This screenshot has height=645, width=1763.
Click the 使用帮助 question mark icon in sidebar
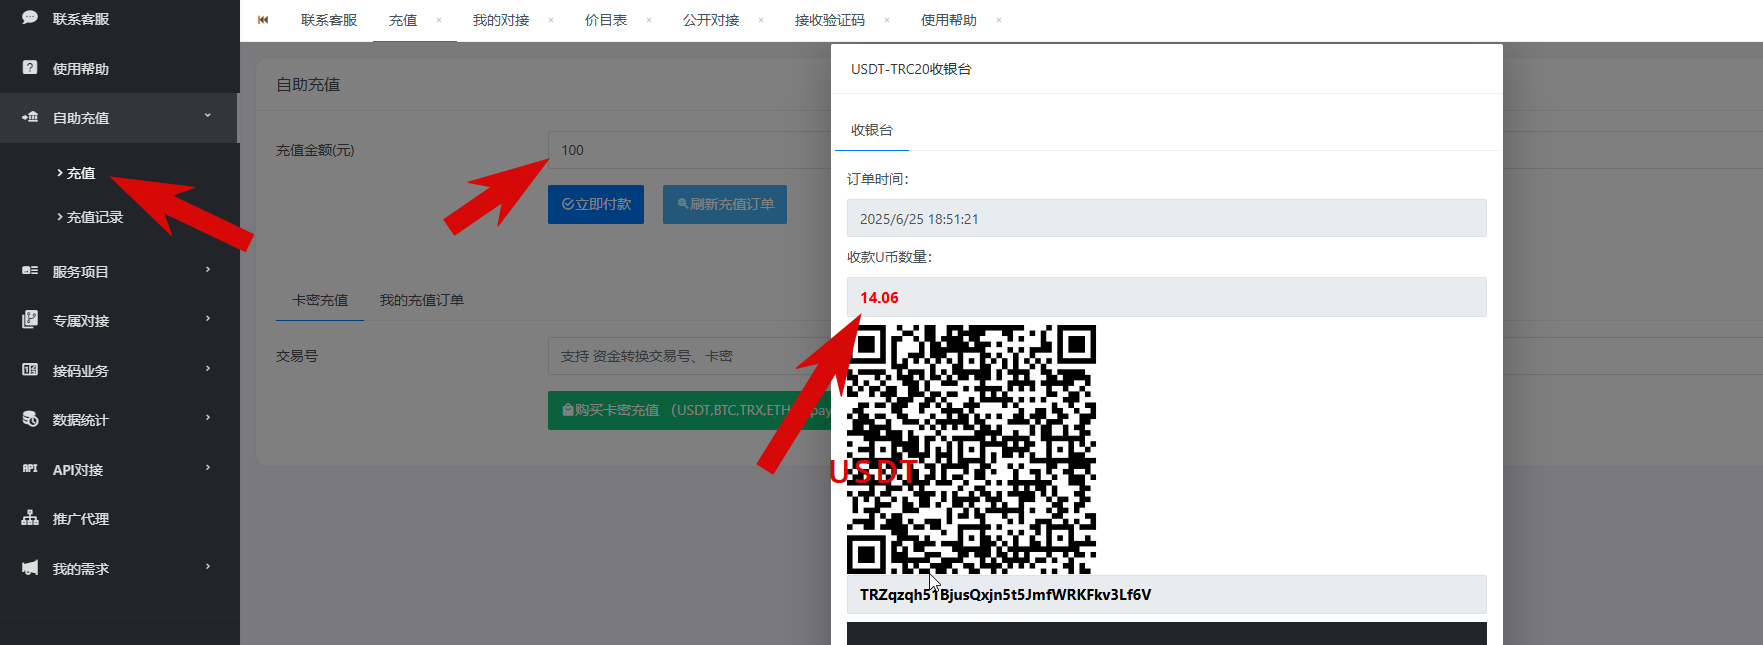[30, 68]
